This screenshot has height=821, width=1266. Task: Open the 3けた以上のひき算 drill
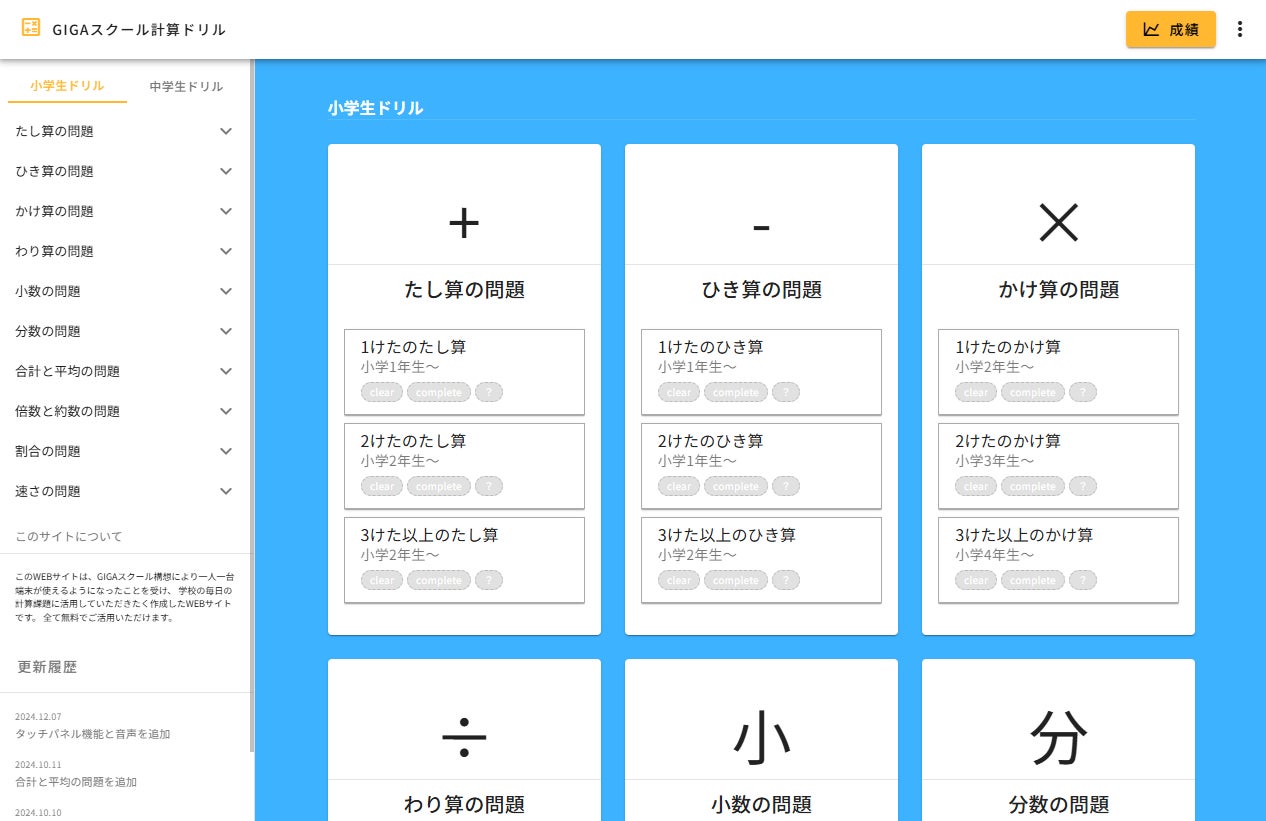761,559
